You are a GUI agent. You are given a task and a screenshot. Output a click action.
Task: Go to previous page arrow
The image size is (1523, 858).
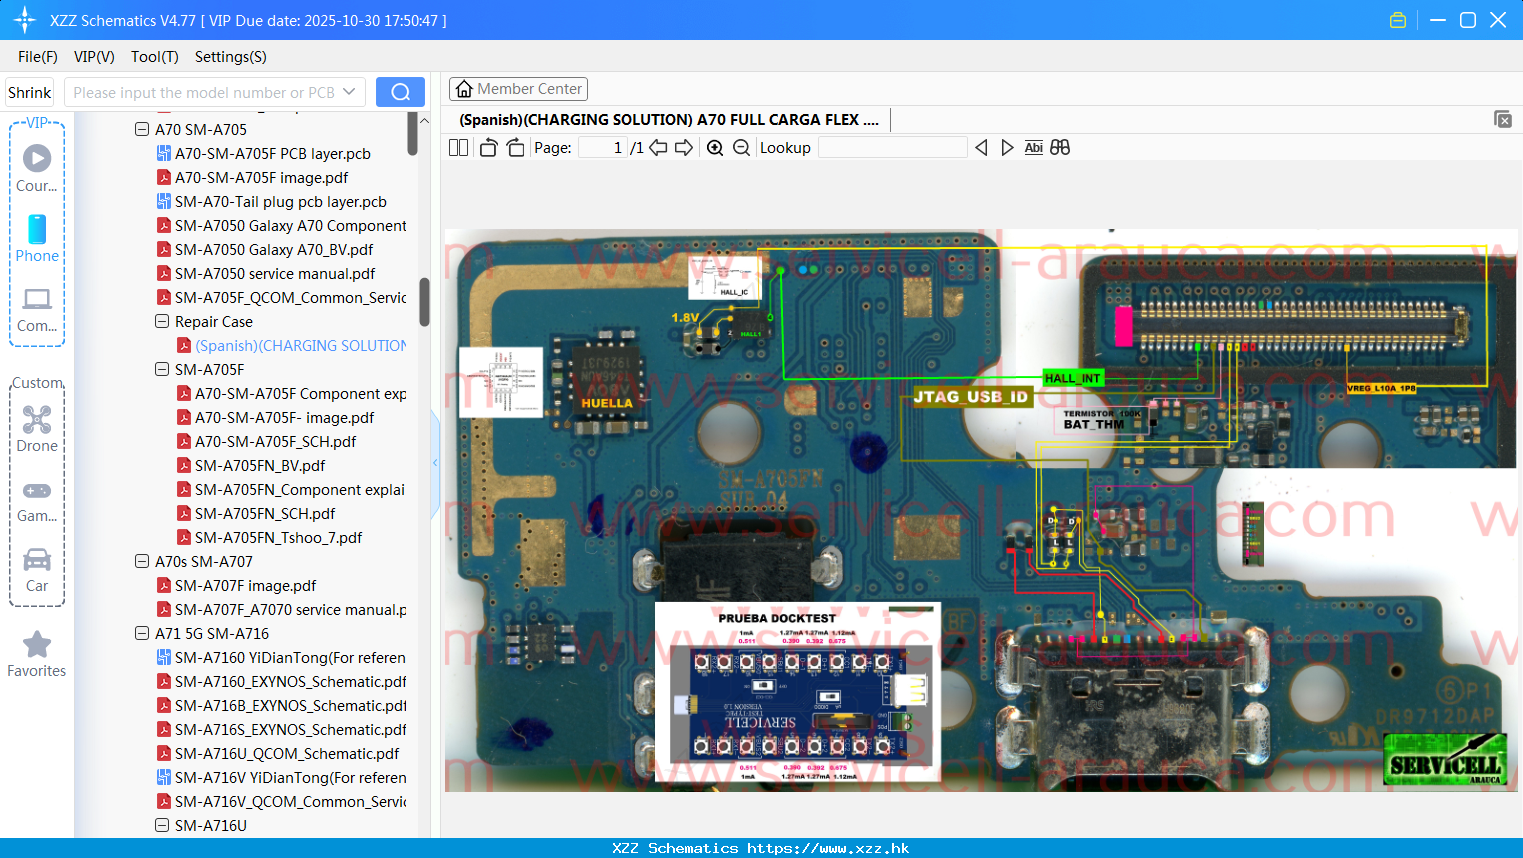coord(658,147)
